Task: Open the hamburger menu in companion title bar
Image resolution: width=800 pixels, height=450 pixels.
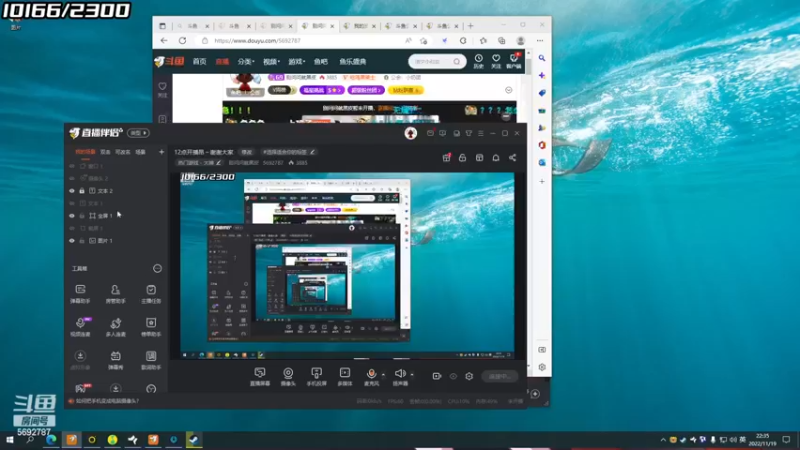Action: pos(481,133)
